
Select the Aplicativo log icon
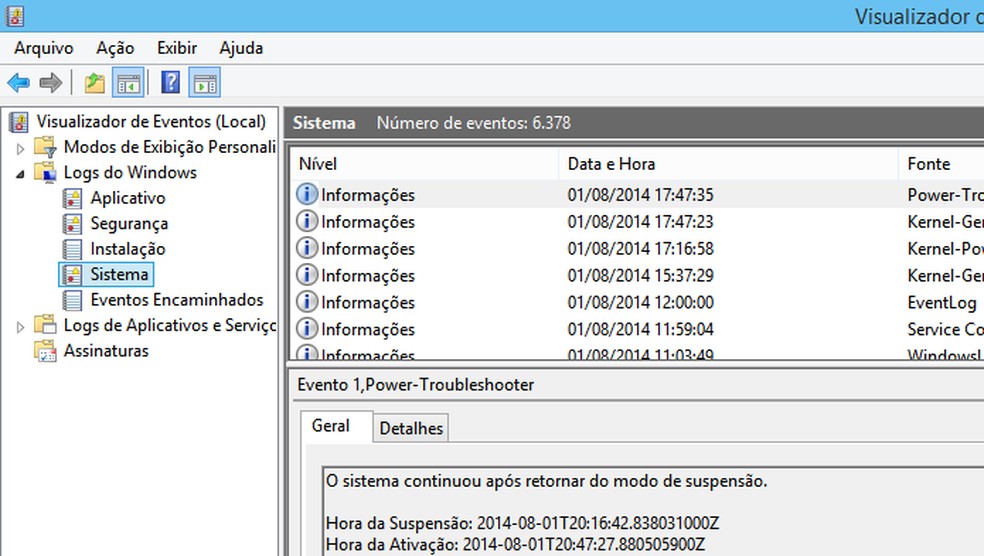pyautogui.click(x=72, y=198)
